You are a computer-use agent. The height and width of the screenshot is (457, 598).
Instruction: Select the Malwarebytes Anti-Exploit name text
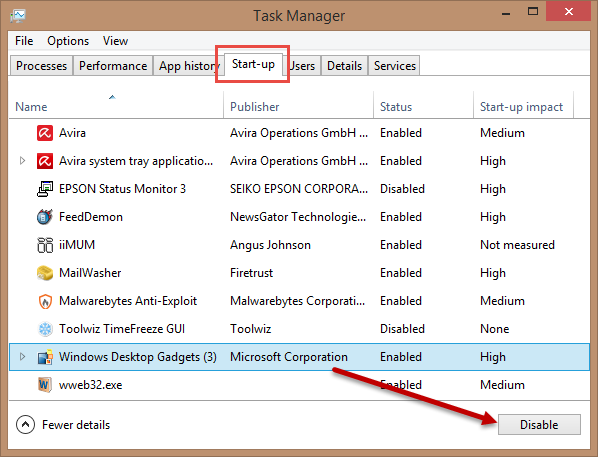coord(128,301)
